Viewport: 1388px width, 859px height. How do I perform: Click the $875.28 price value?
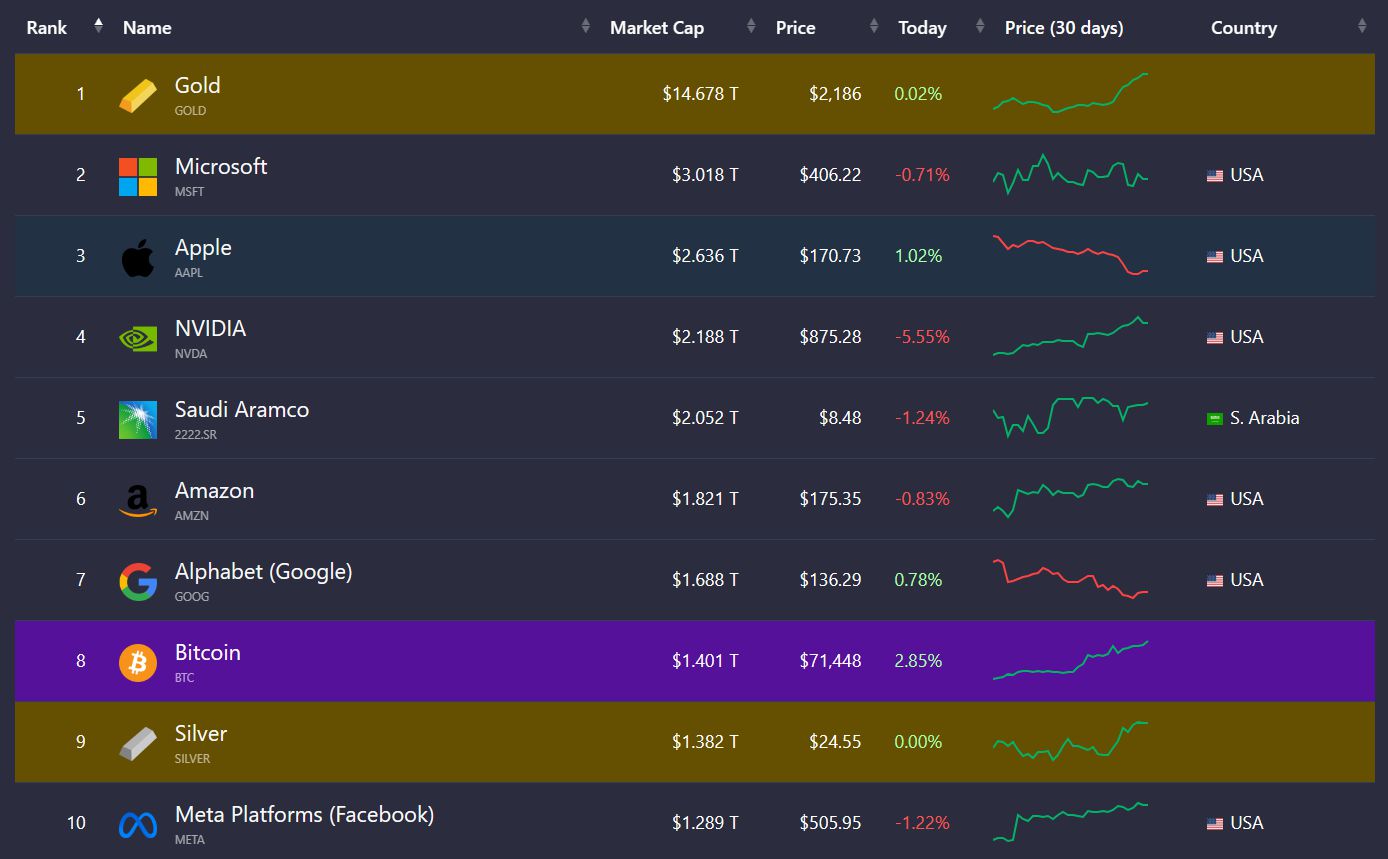point(830,338)
